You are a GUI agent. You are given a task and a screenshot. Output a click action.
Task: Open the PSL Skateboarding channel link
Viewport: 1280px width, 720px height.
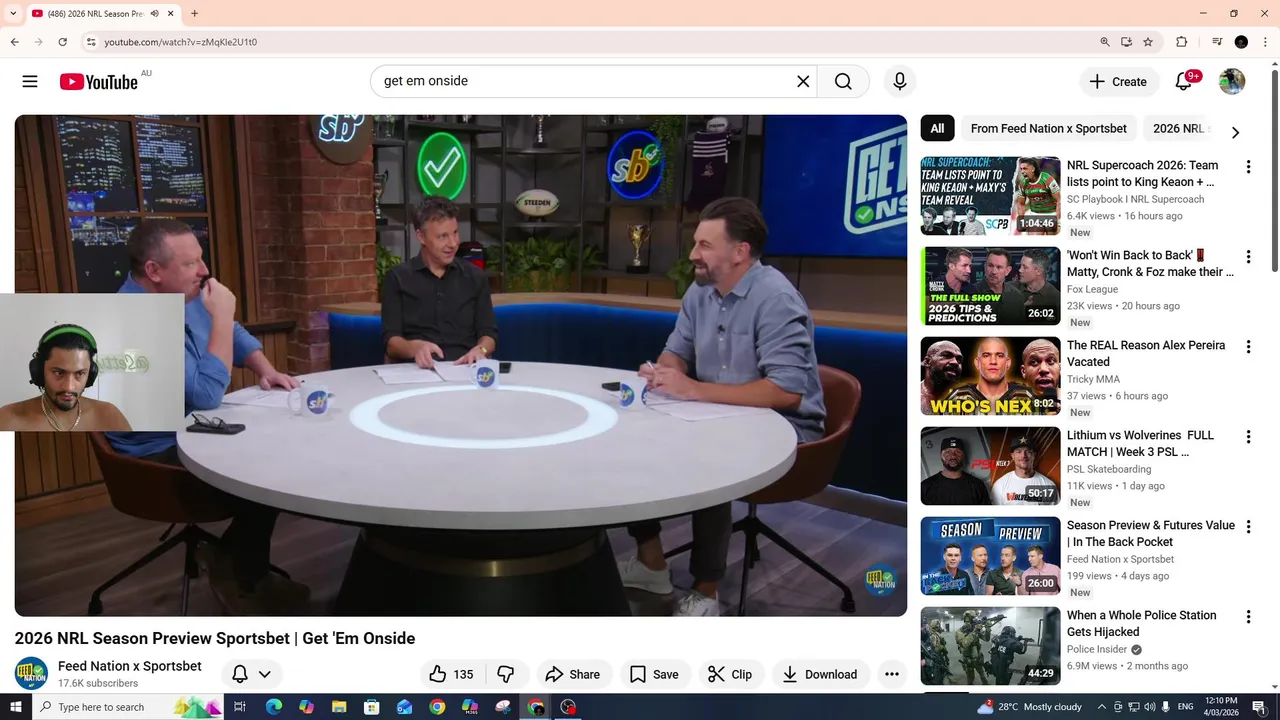click(1109, 469)
